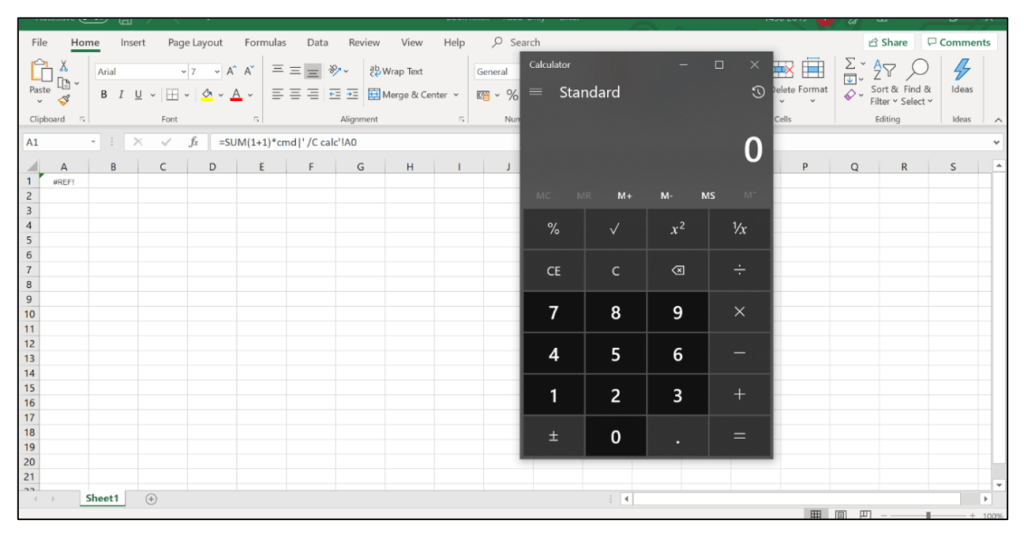Screen dimensions: 1024x539
Task: Click the Borders icon
Action: click(x=172, y=95)
